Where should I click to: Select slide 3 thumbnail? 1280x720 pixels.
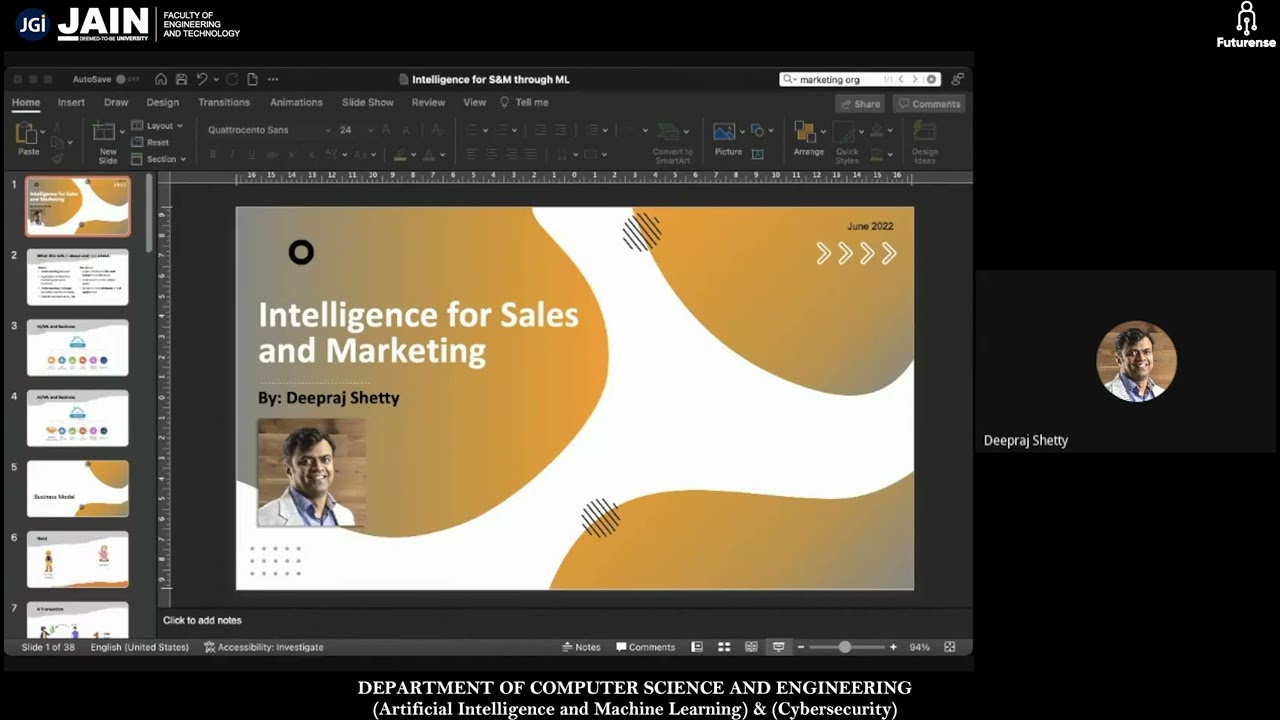click(x=78, y=348)
